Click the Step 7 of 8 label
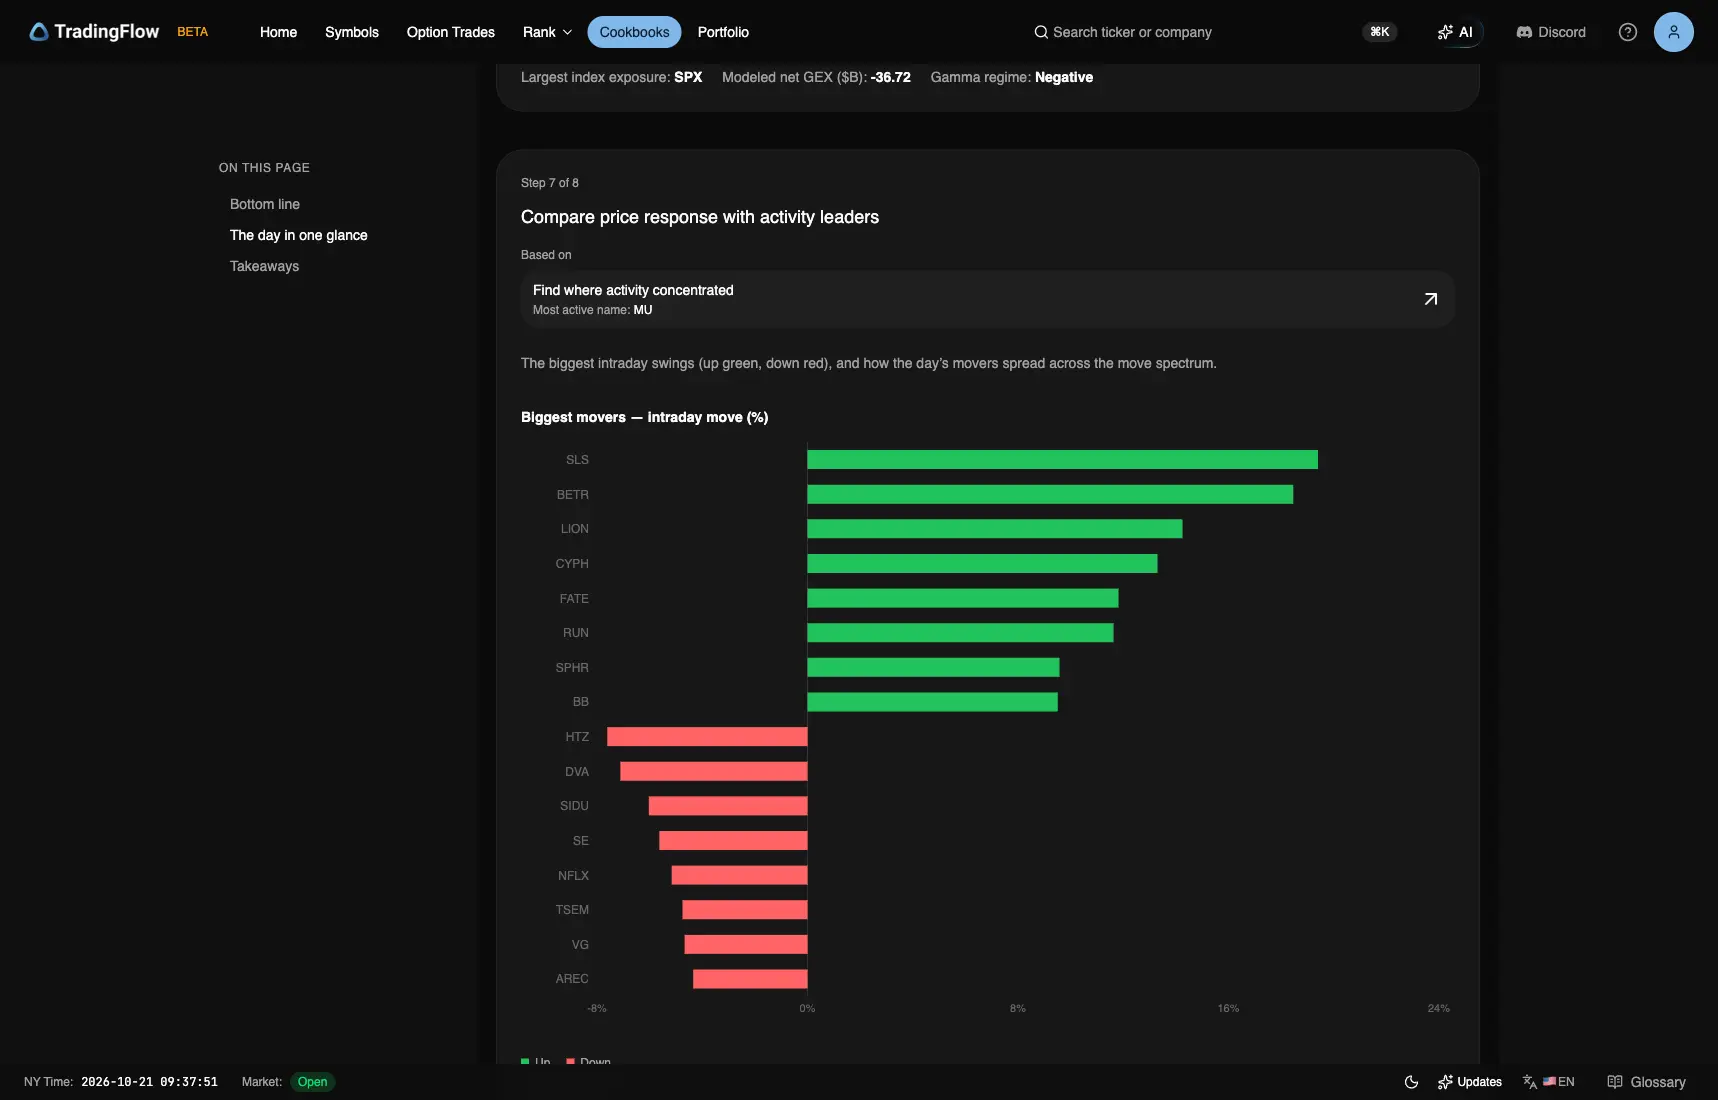1718x1100 pixels. coord(550,183)
